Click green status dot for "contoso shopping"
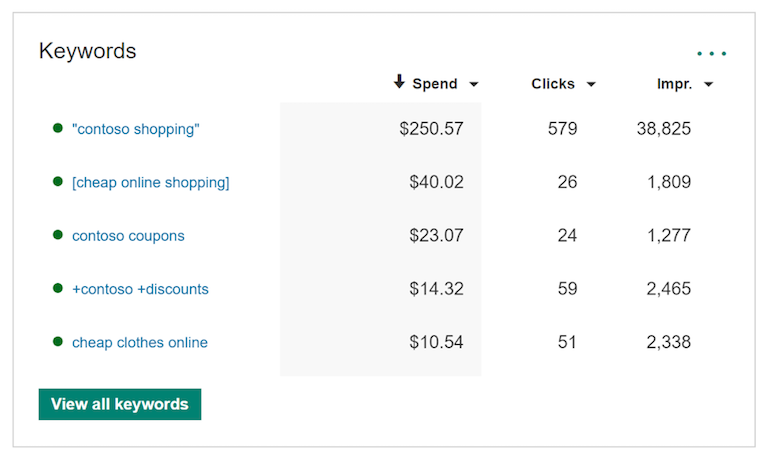 pos(58,128)
